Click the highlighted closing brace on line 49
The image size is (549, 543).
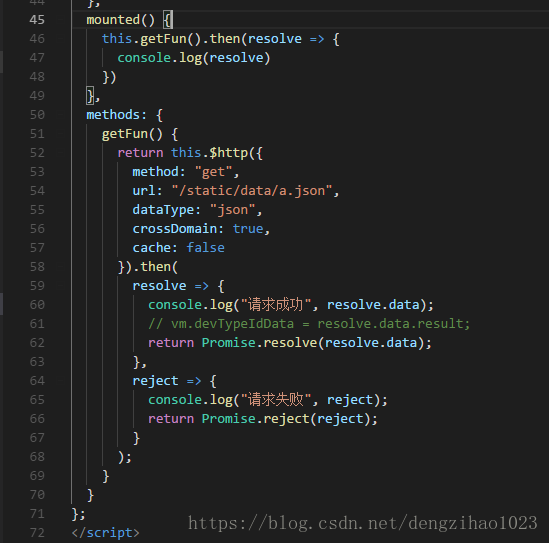(90, 96)
